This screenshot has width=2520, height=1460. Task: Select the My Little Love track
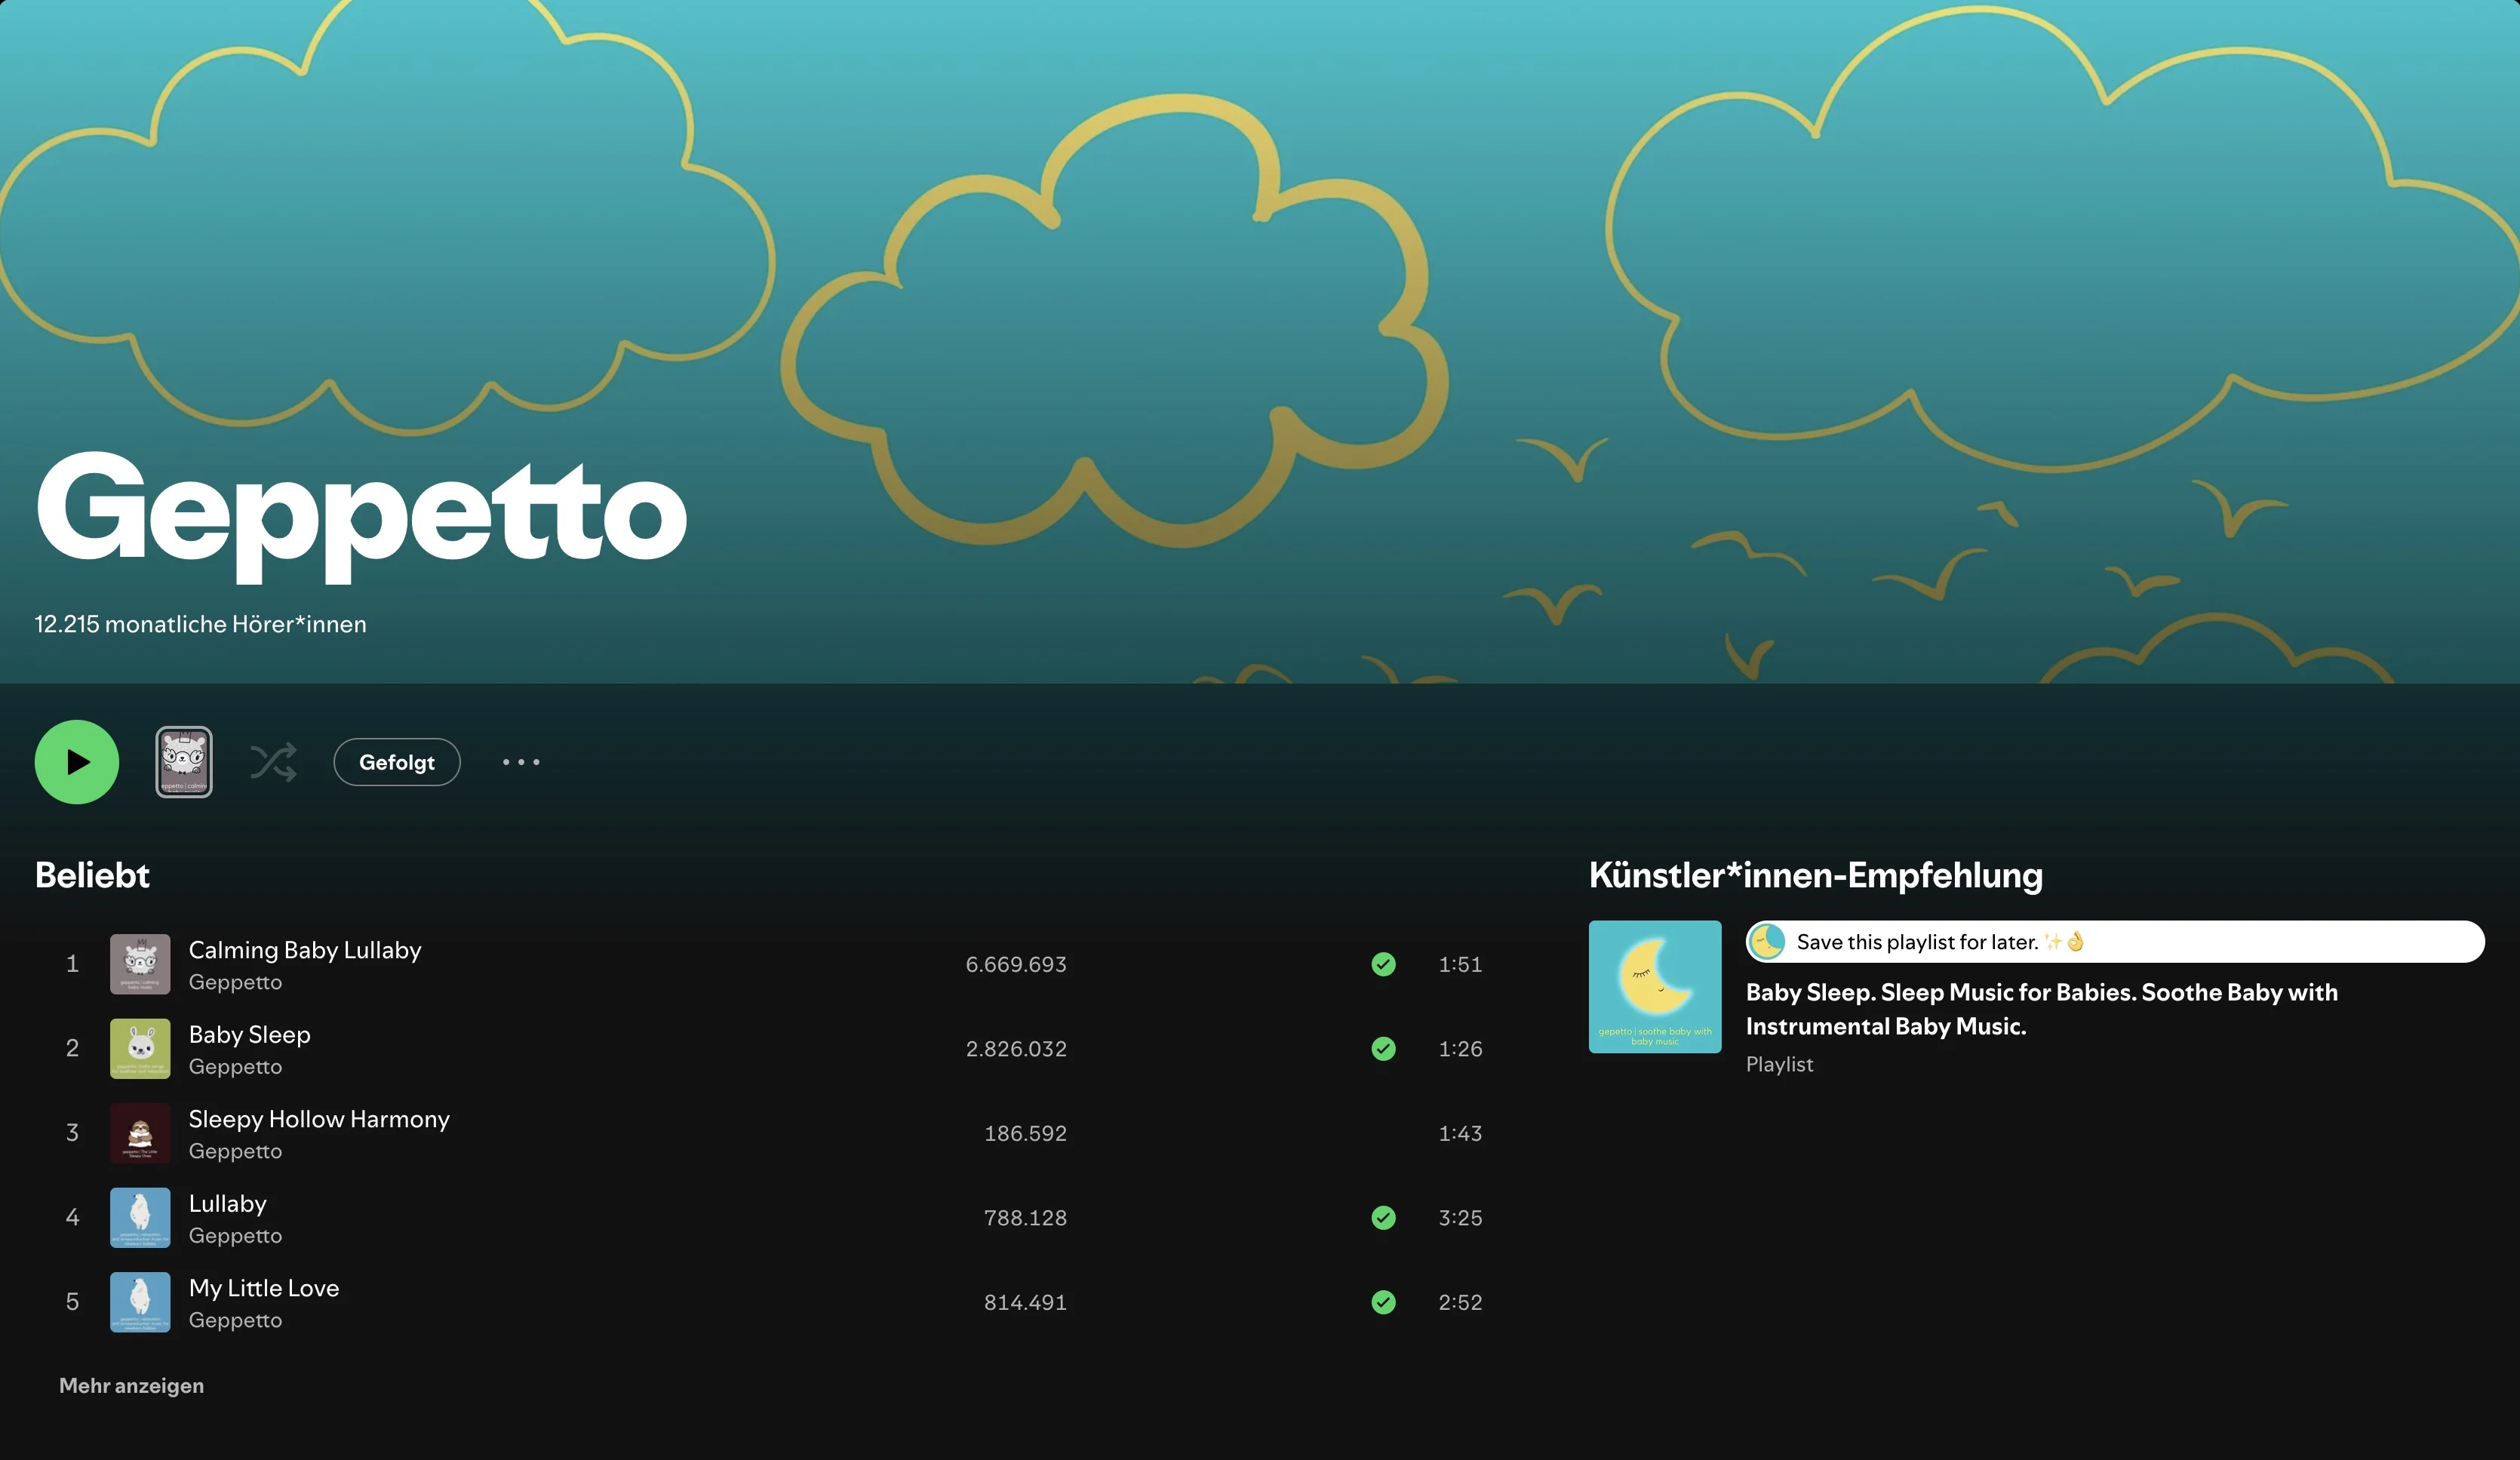pyautogui.click(x=264, y=1288)
